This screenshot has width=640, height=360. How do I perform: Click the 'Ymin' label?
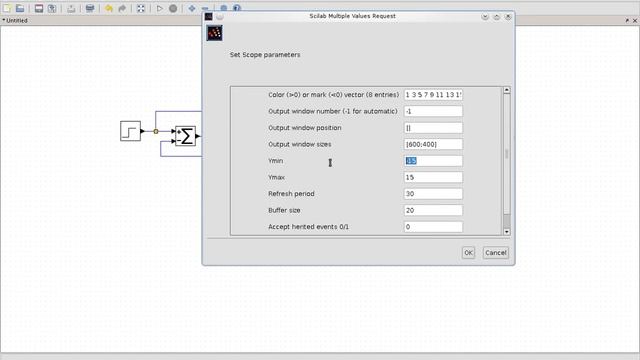pyautogui.click(x=276, y=161)
